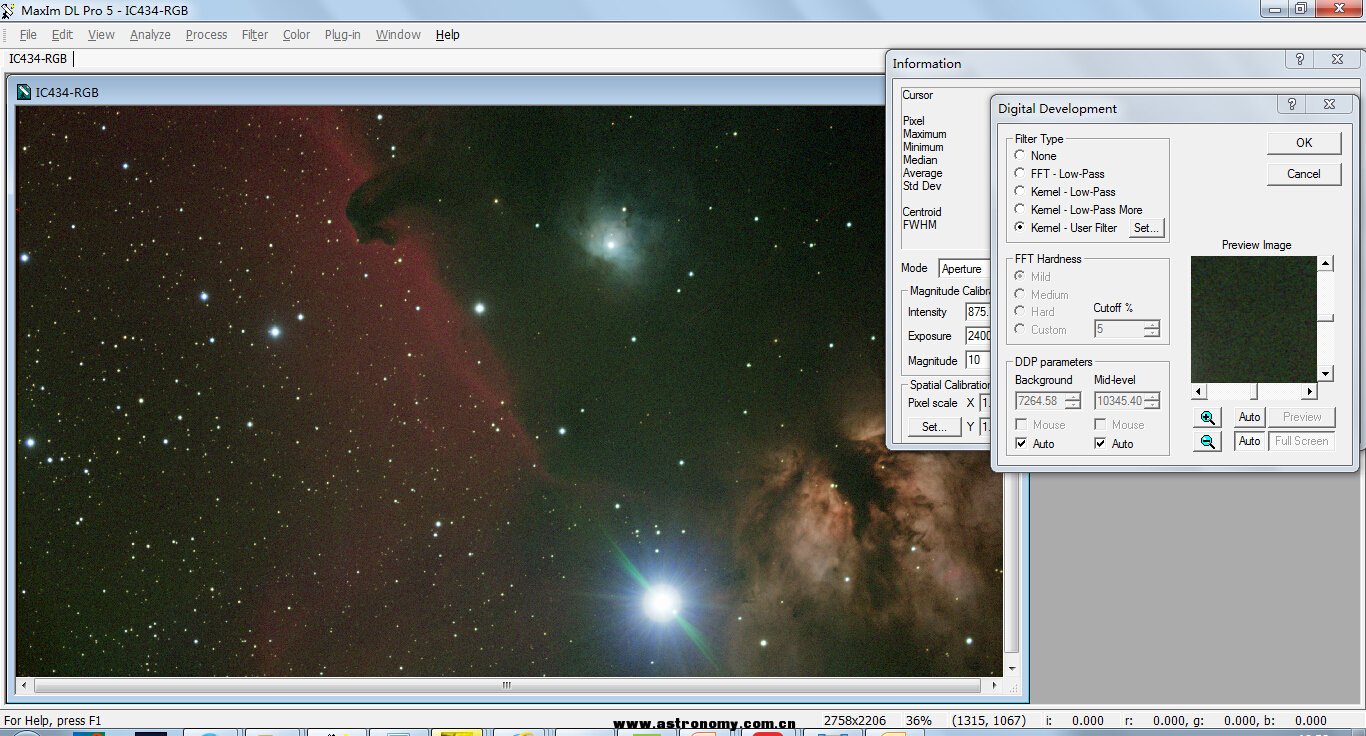Choose FFT - Low-Pass filter option

(x=1020, y=174)
